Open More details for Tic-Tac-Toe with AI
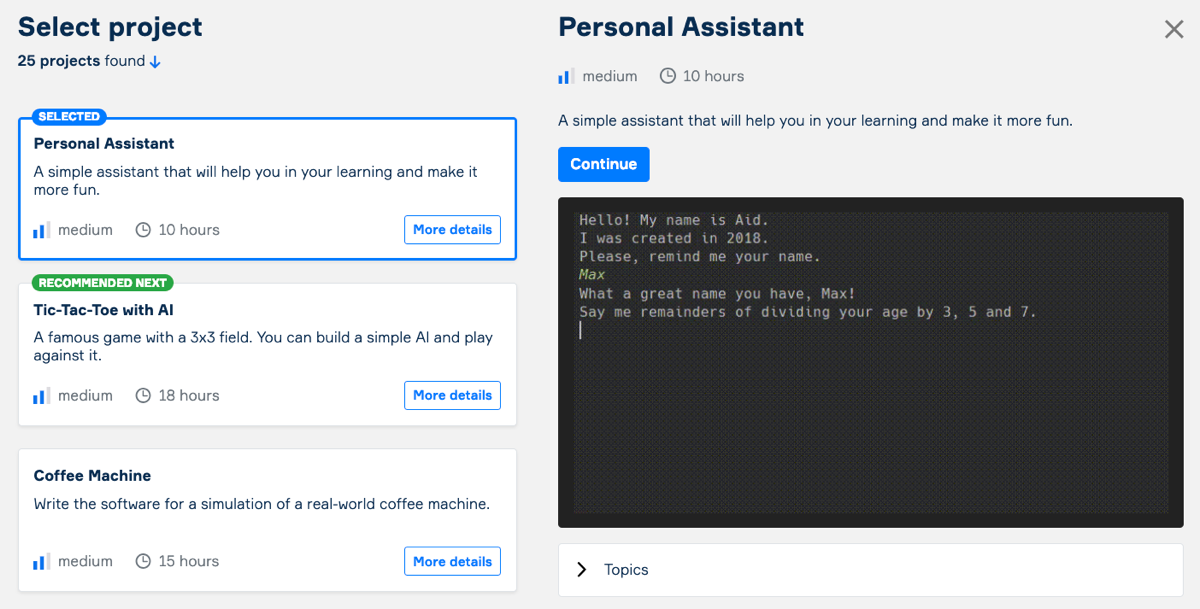The height and width of the screenshot is (609, 1200). coord(452,396)
